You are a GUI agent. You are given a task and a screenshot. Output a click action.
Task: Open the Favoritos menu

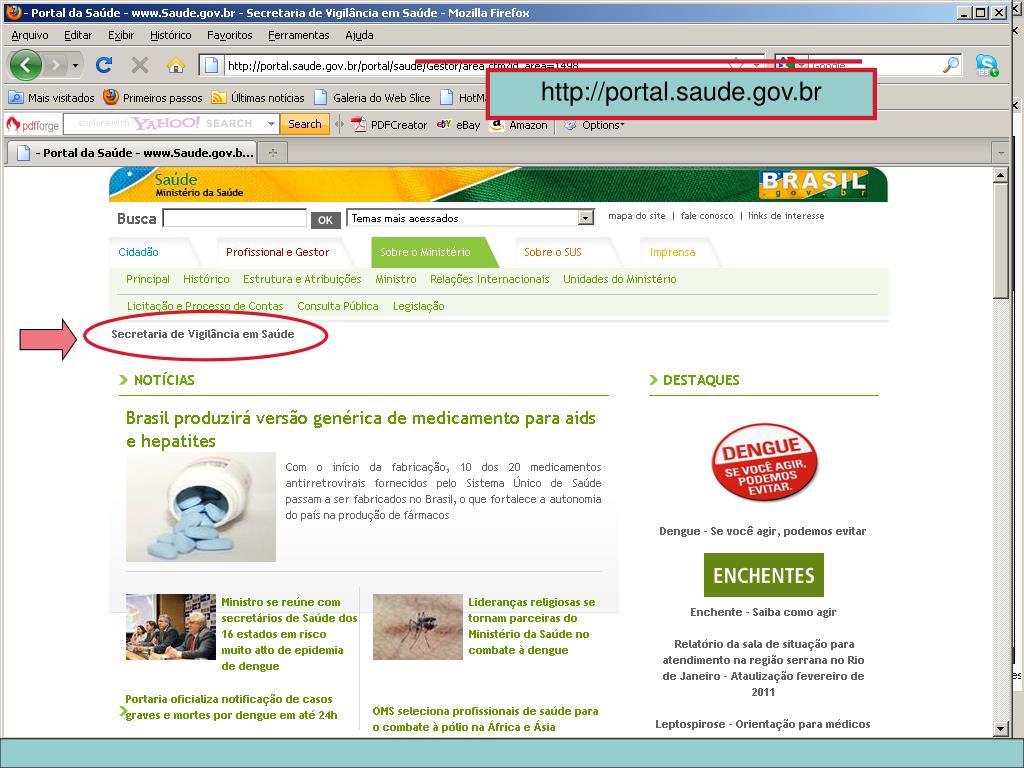229,35
